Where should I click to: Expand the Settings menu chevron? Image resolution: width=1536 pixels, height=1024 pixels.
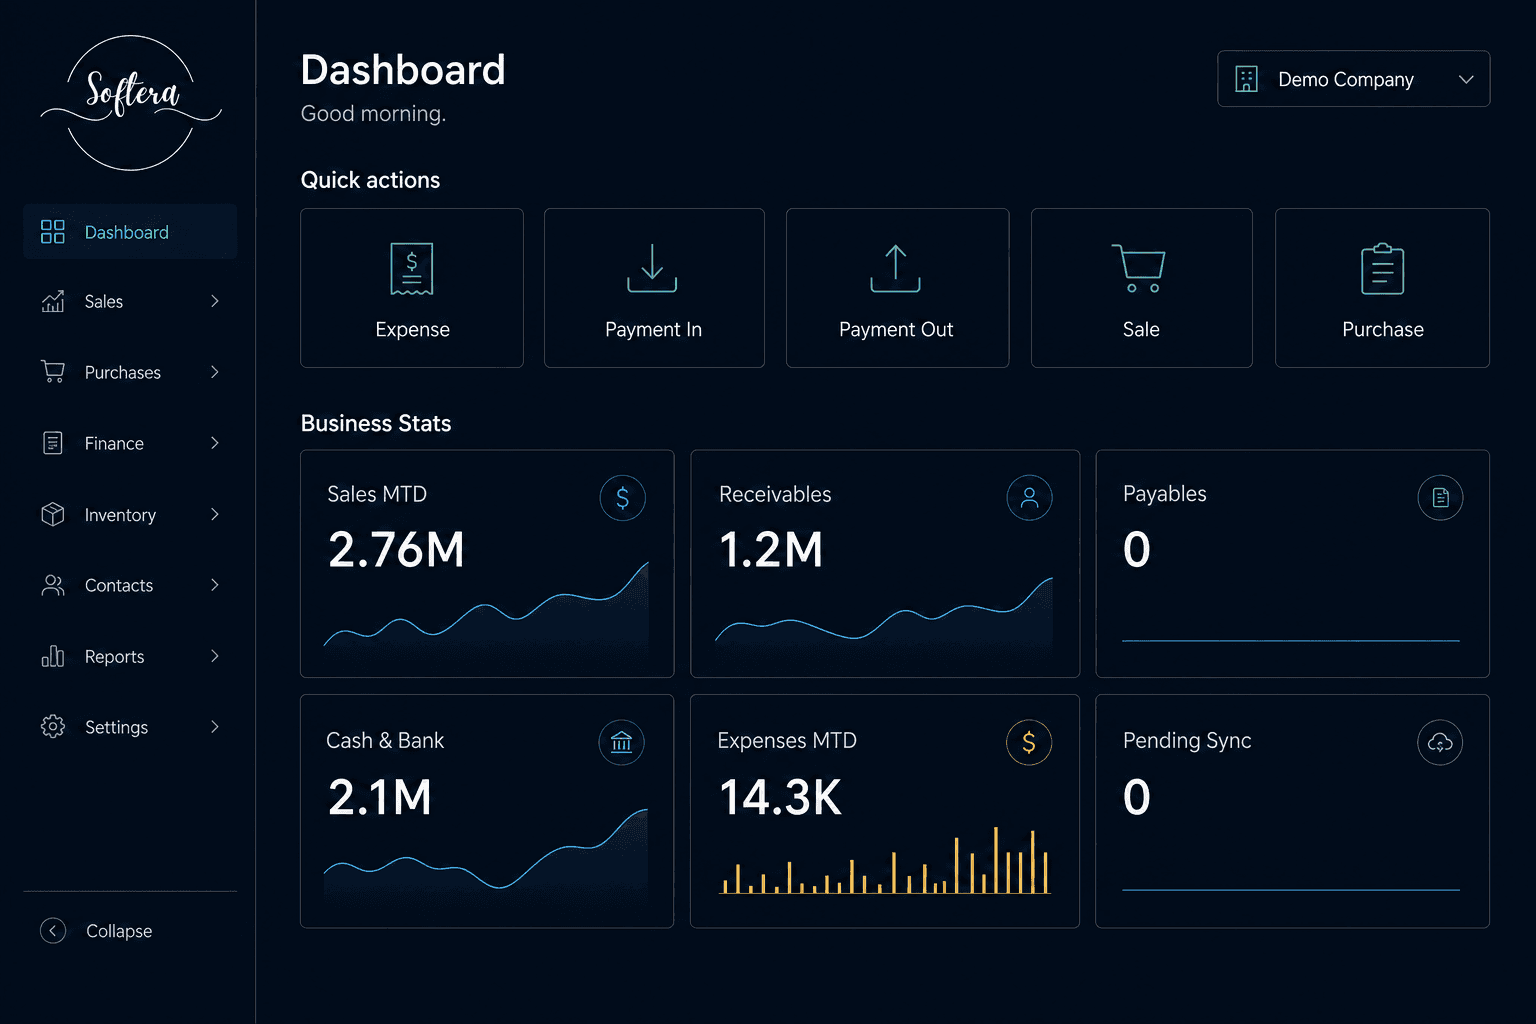pyautogui.click(x=214, y=727)
